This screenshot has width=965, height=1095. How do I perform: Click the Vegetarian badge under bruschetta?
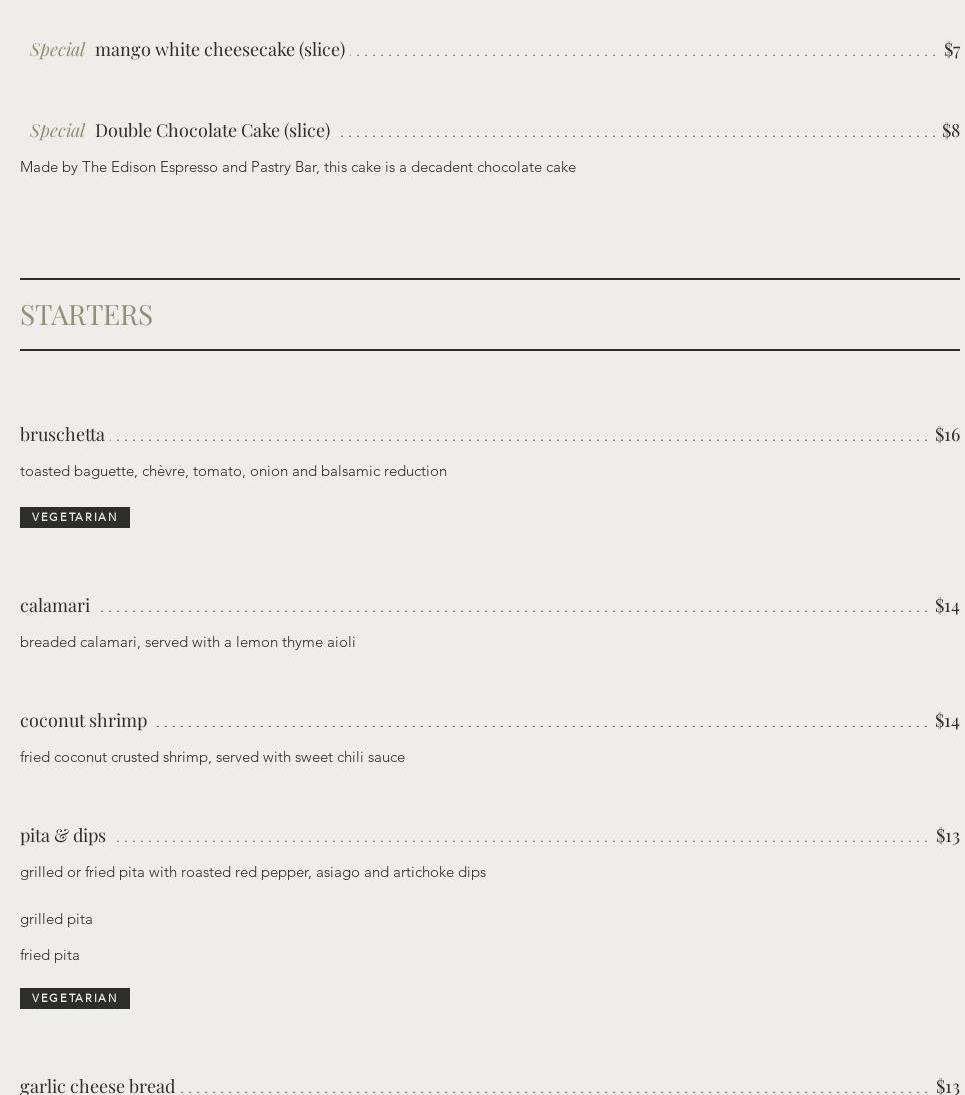click(75, 517)
